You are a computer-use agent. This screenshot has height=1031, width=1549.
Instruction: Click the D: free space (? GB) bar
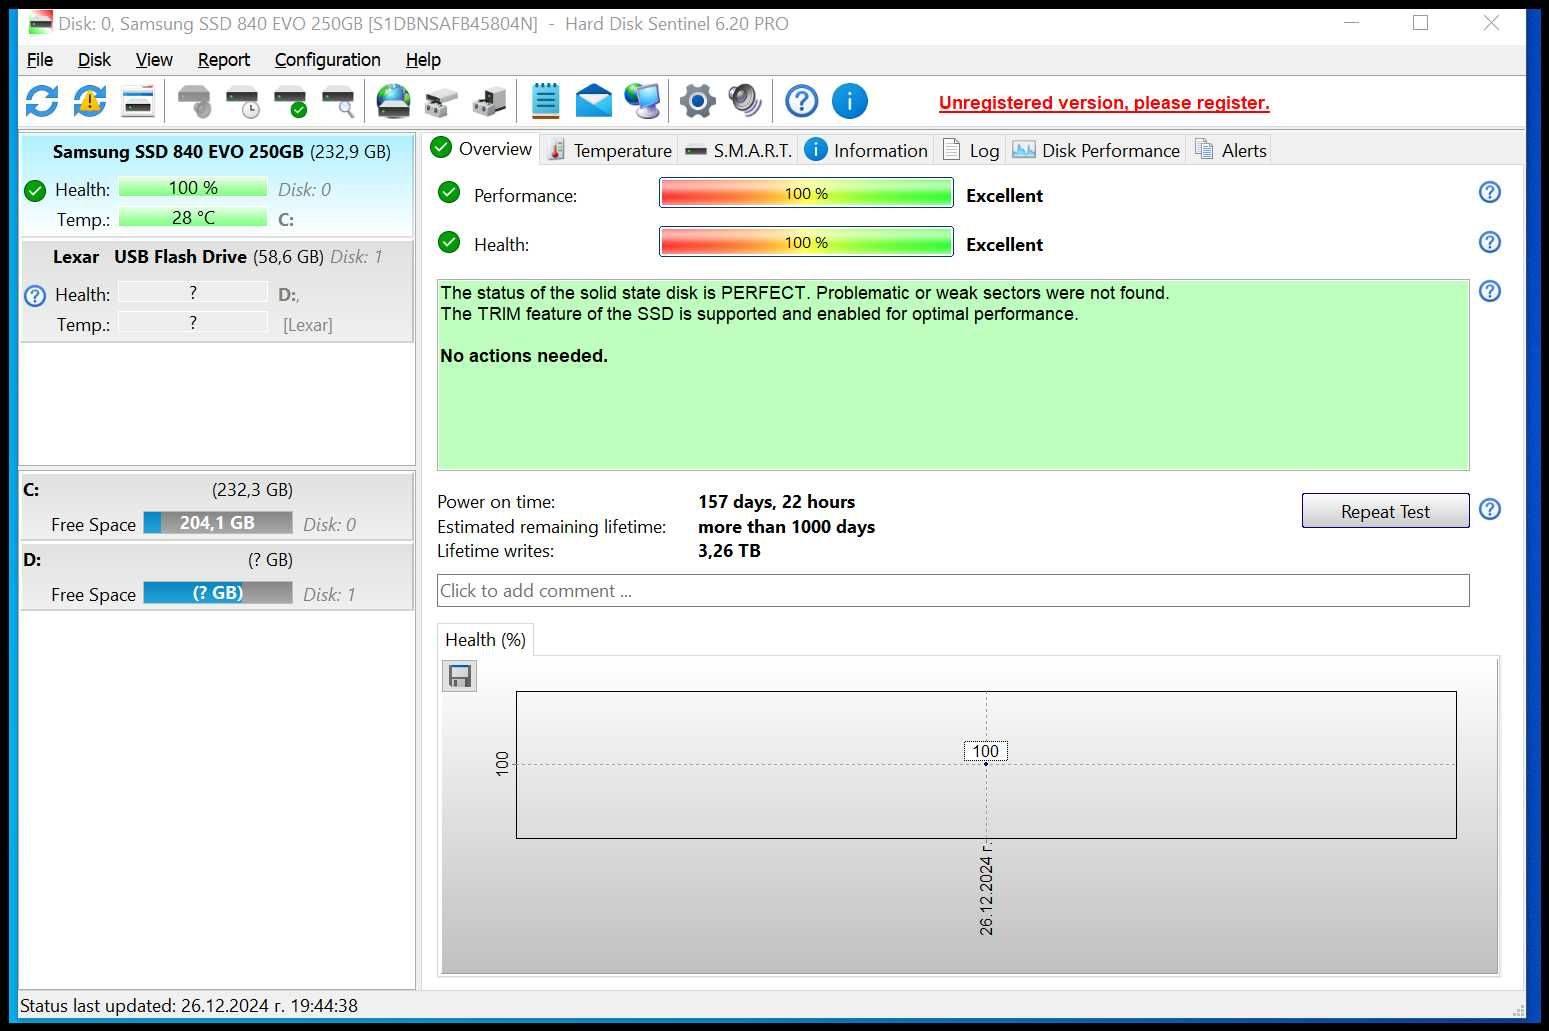click(x=218, y=593)
